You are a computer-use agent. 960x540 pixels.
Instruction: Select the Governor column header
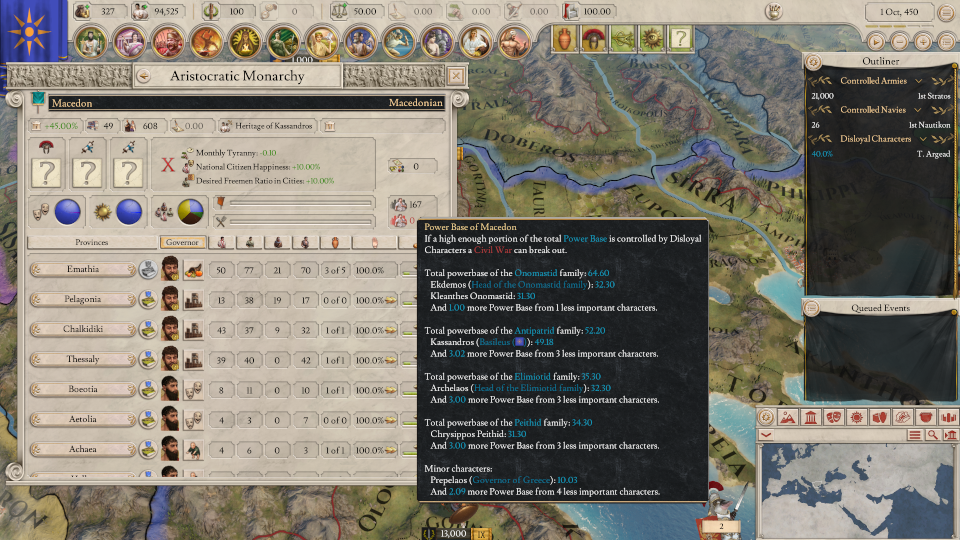(x=182, y=242)
